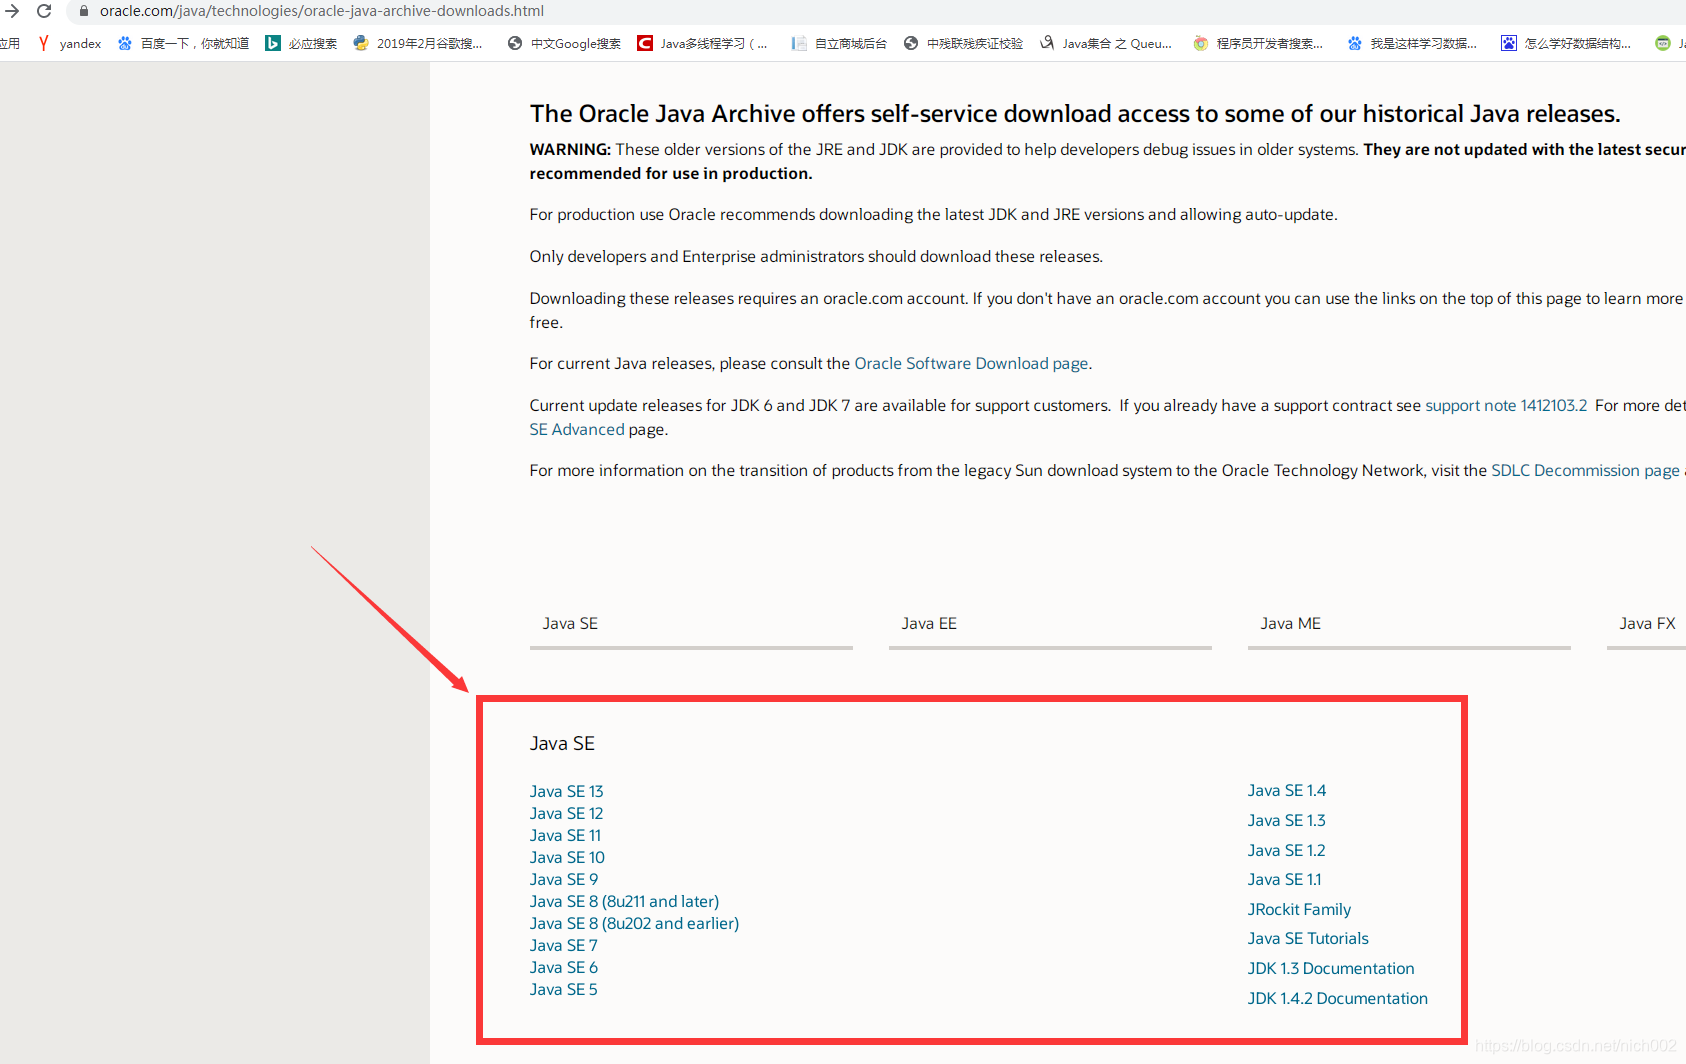Select the Java ME tab
This screenshot has width=1686, height=1064.
[1409, 624]
